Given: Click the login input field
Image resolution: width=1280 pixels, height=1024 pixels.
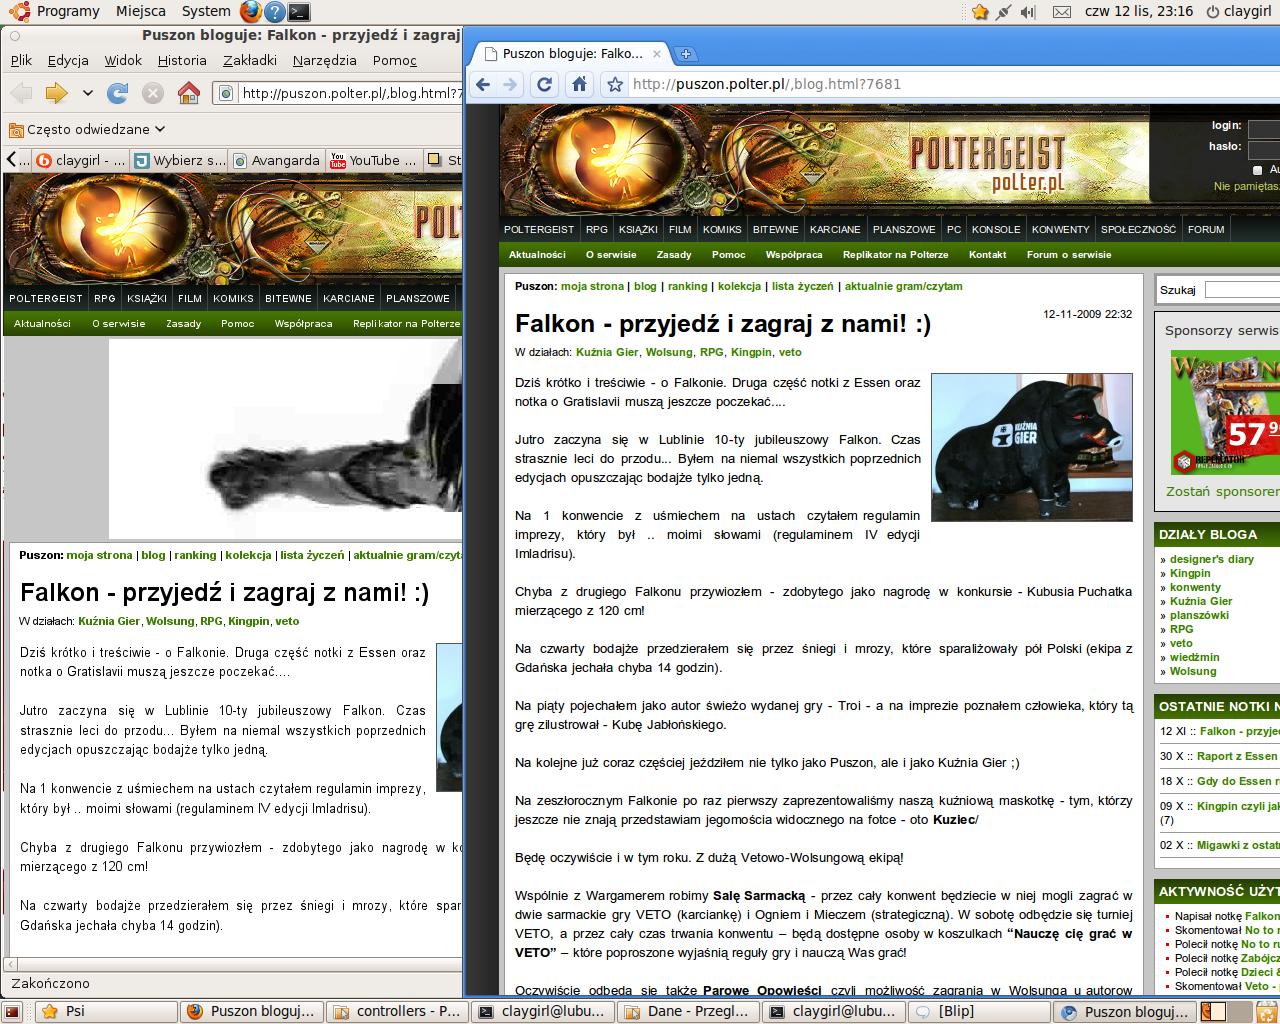Looking at the screenshot, I should pos(1264,129).
